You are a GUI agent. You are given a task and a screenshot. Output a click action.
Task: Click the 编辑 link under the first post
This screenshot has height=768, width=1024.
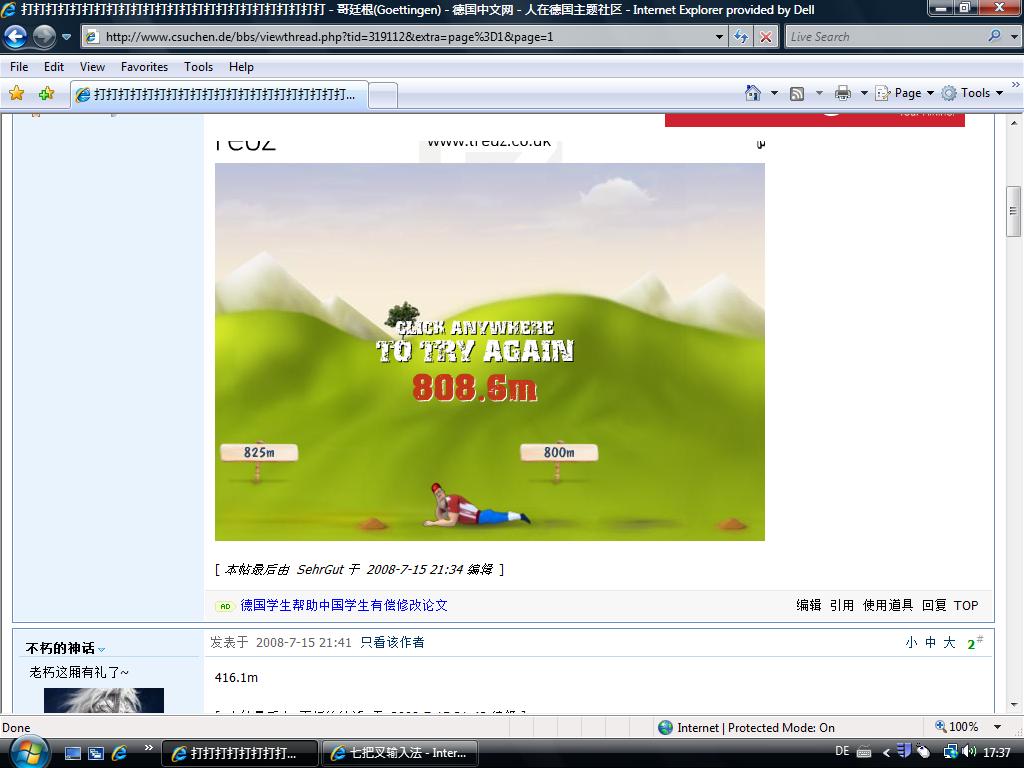pyautogui.click(x=808, y=605)
